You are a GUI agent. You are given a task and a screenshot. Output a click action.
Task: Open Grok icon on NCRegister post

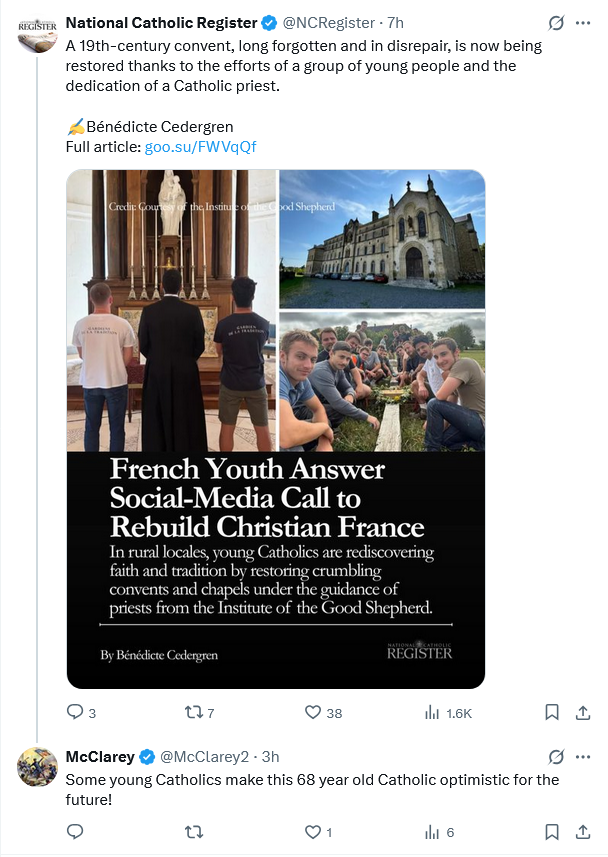tap(556, 22)
